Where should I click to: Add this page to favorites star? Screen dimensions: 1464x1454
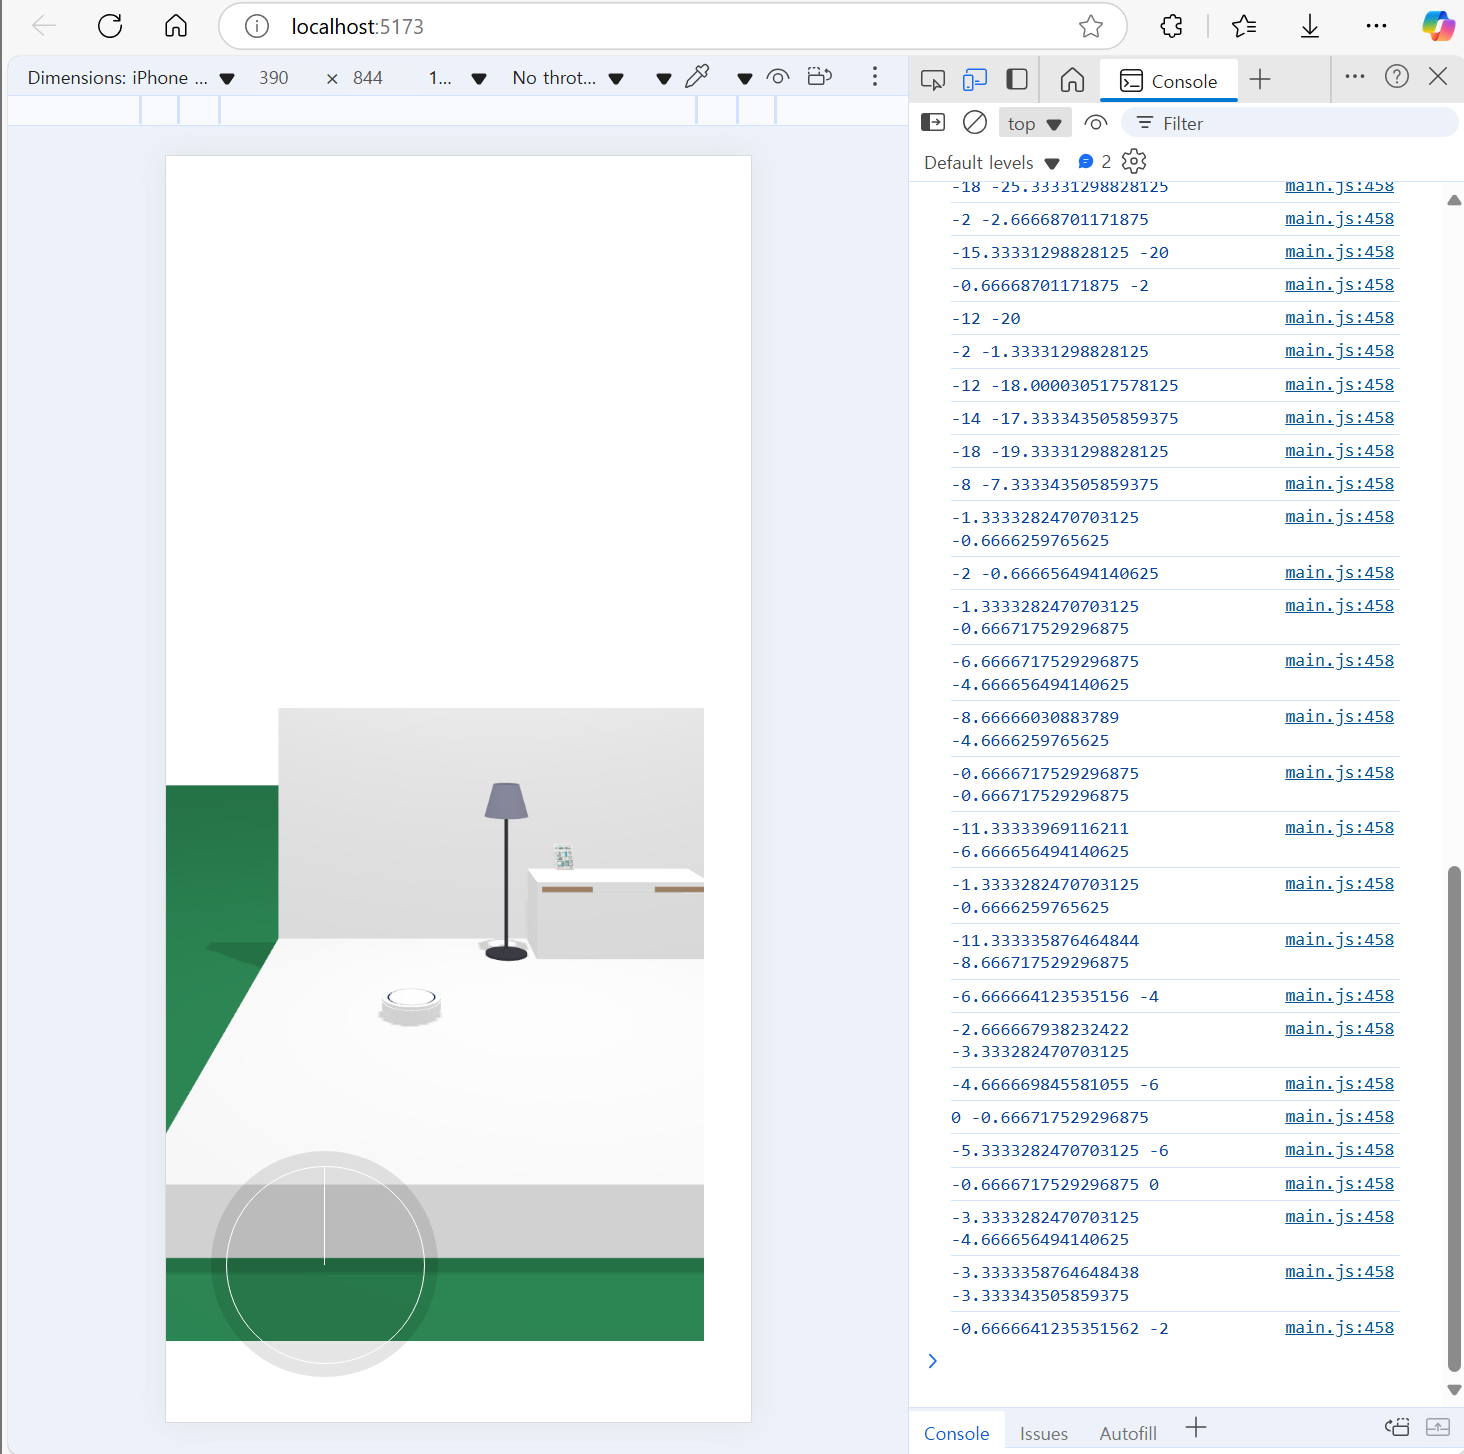1090,26
